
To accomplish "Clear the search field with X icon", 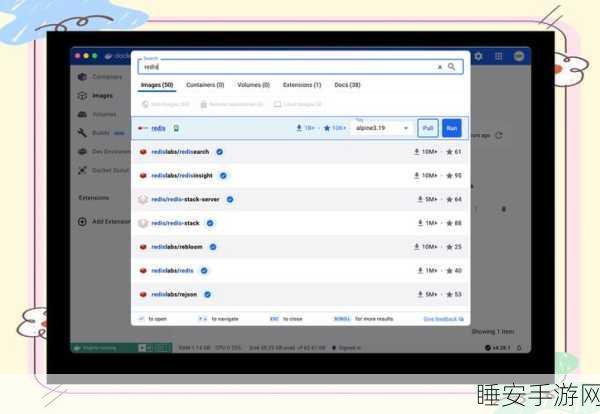I will 440,67.
